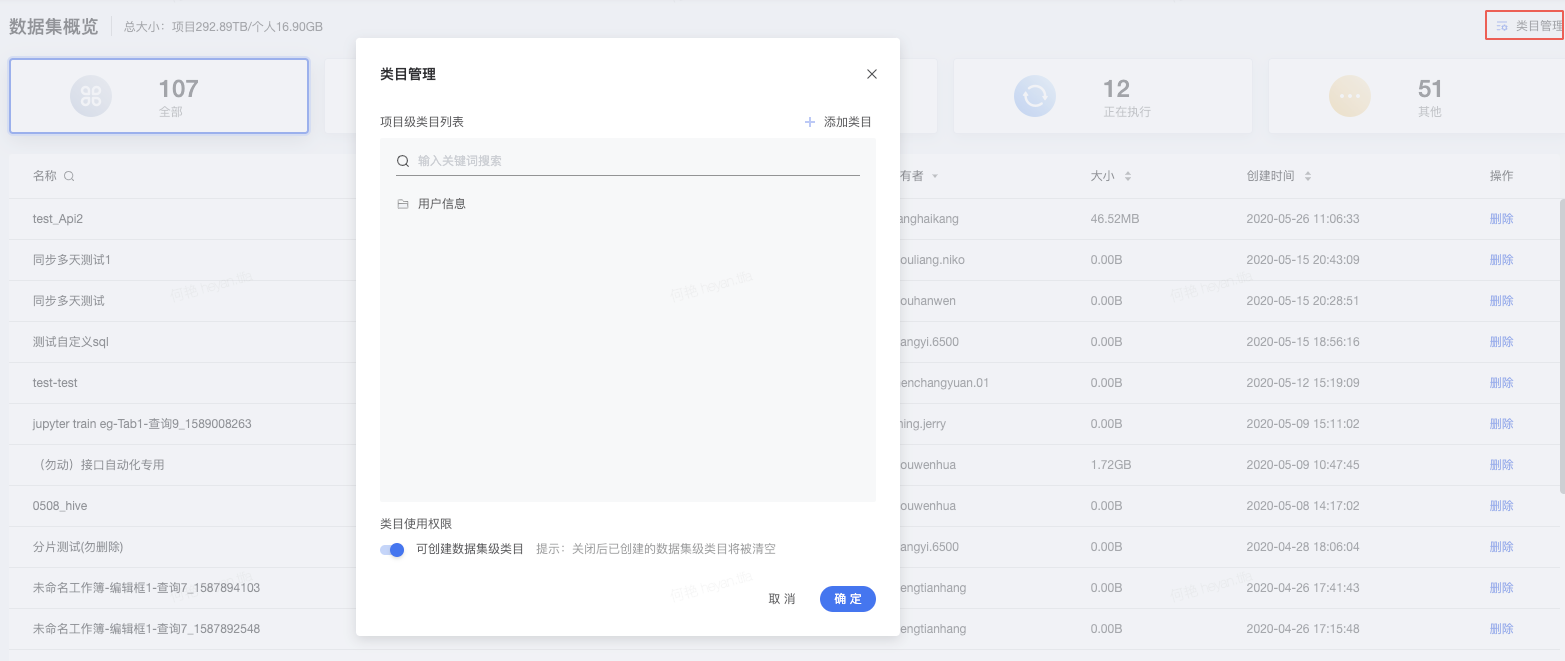Viewport: 1565px width, 661px height.
Task: Select the 107 全部 datasets card
Action: coord(159,96)
